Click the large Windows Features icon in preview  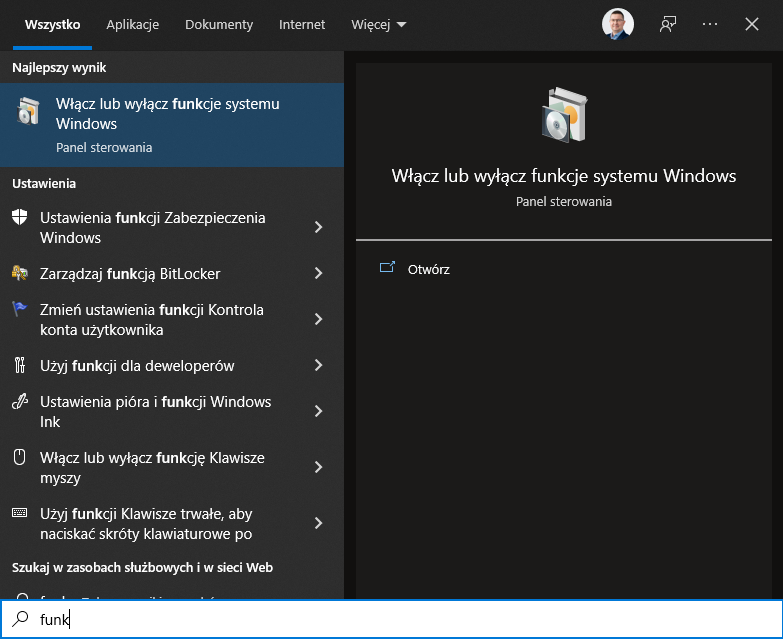[x=564, y=115]
